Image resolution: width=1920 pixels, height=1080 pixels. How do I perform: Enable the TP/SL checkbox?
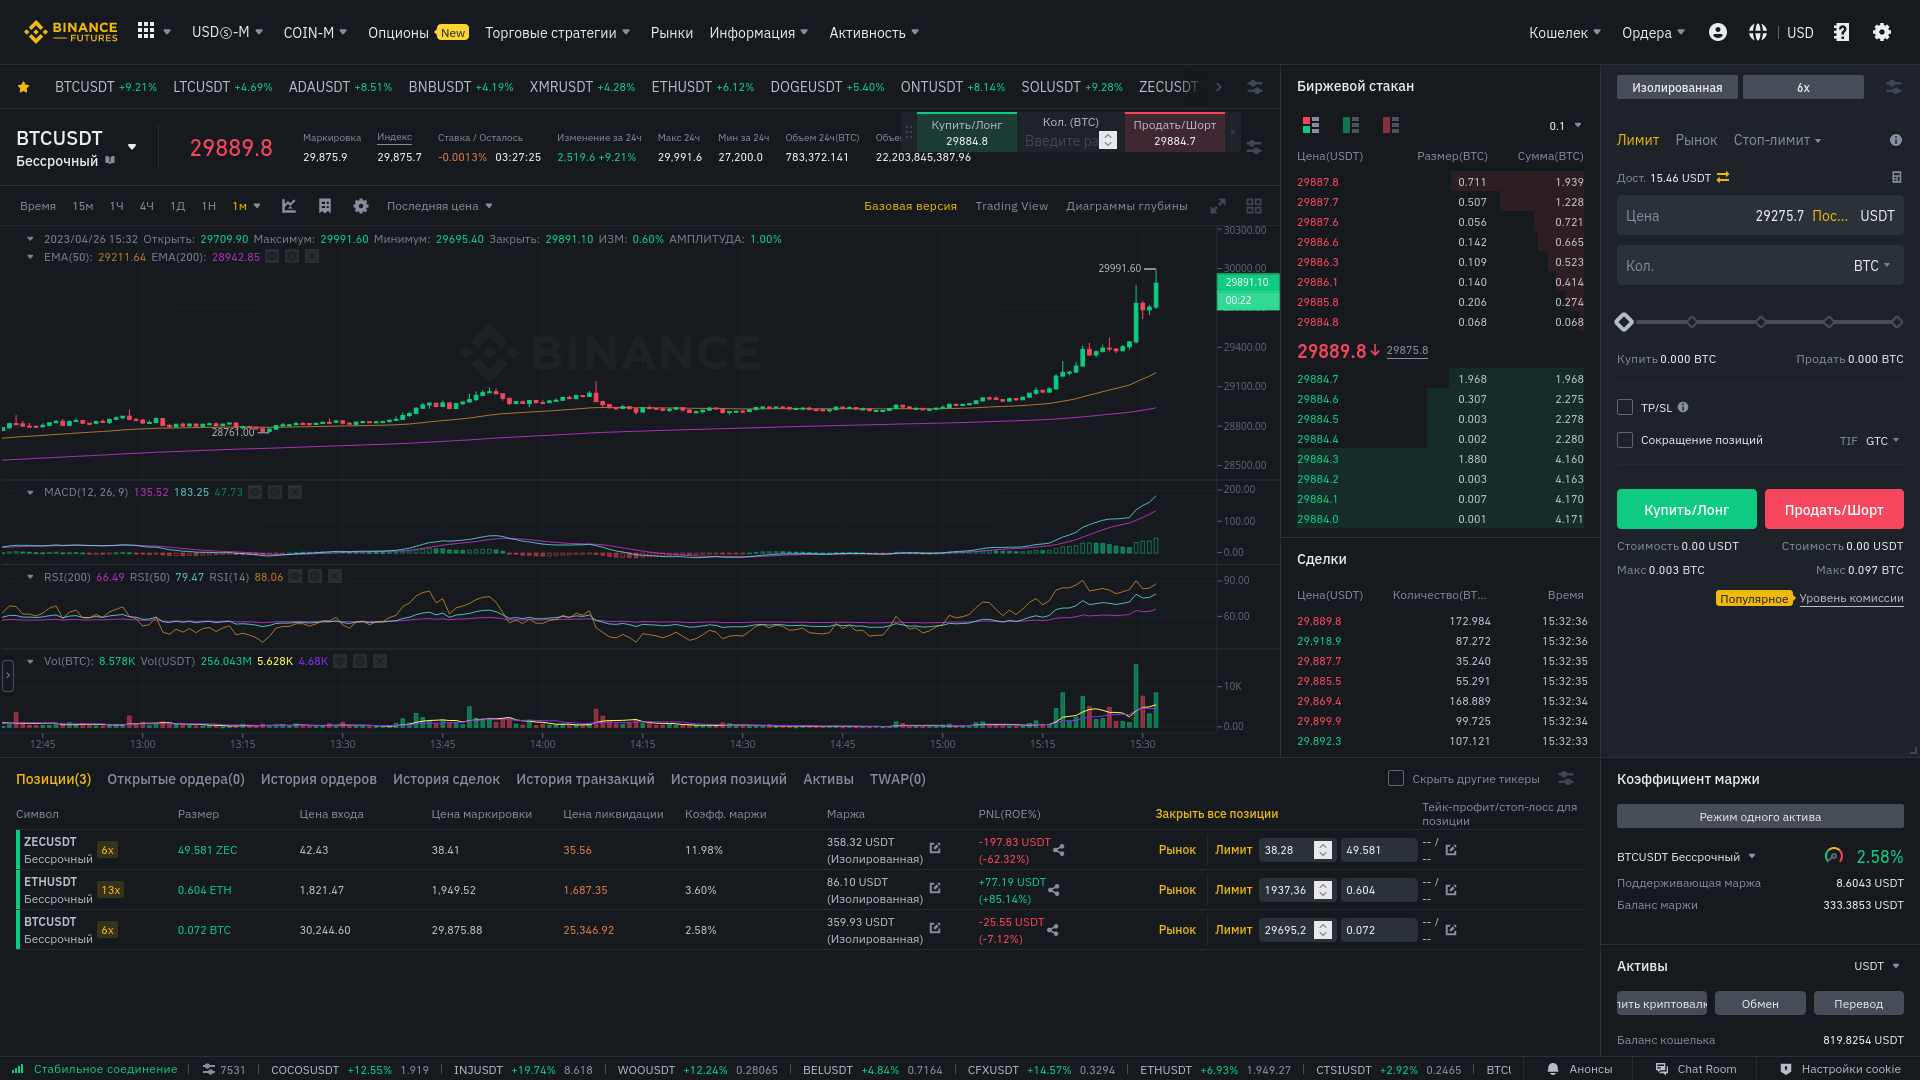point(1625,407)
